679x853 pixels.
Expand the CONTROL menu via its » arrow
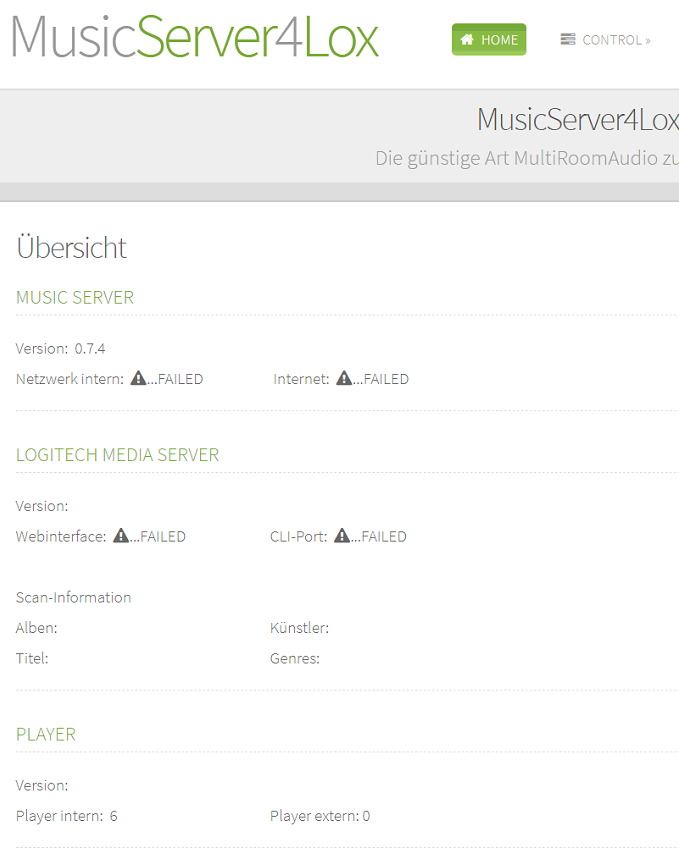(648, 41)
